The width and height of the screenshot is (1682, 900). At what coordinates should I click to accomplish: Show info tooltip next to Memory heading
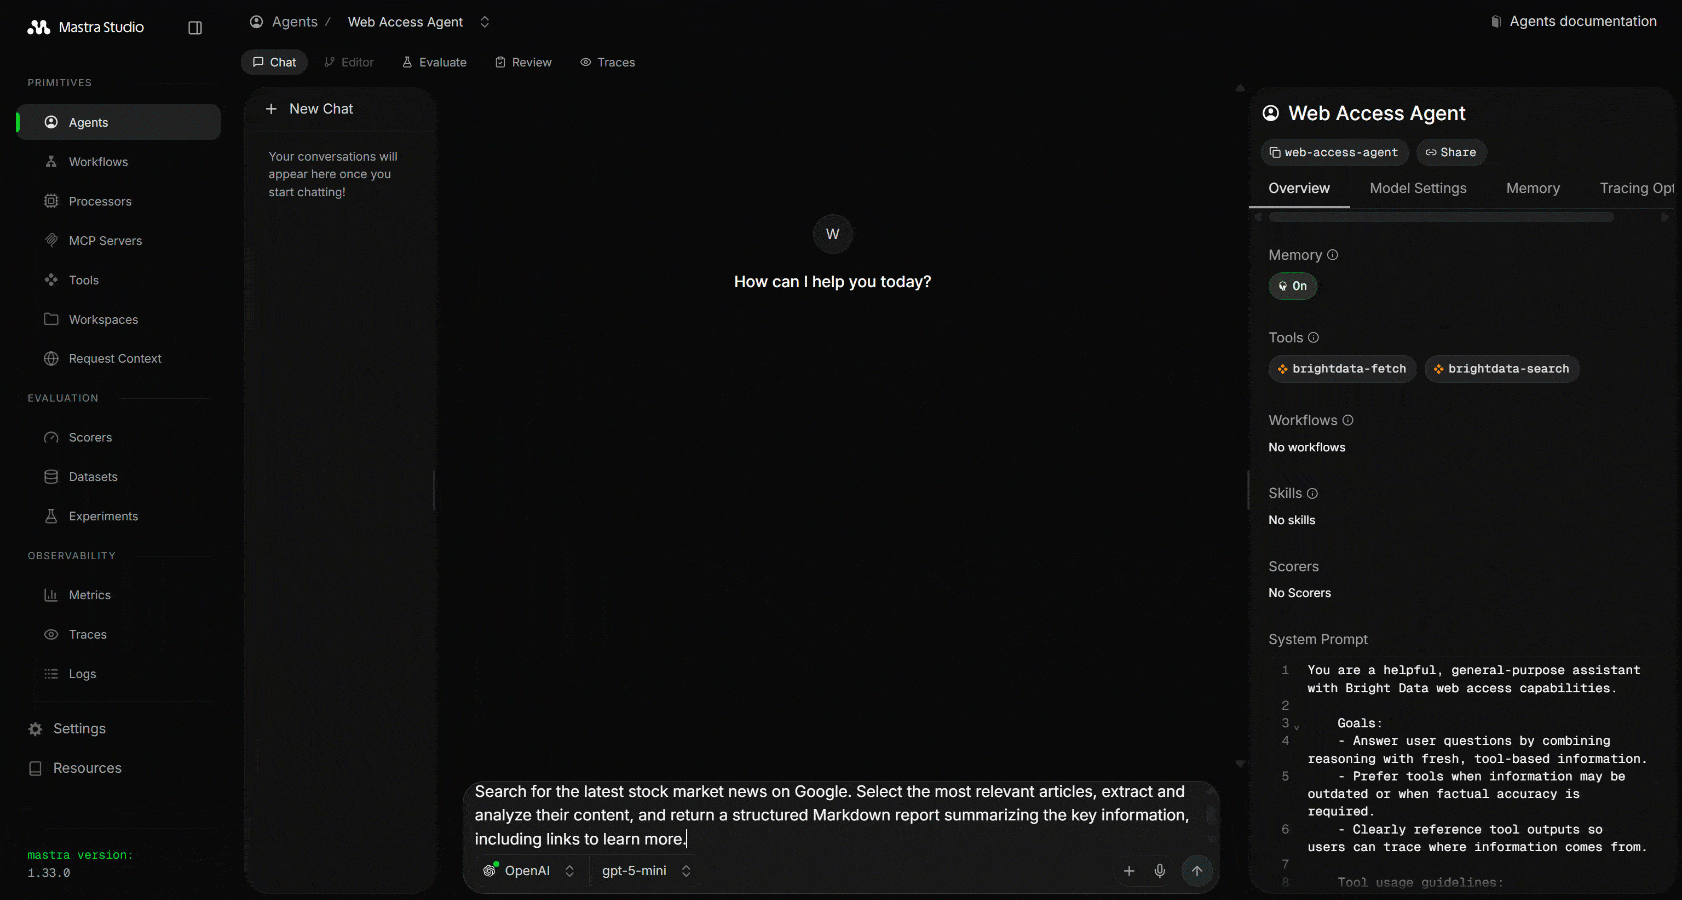[x=1332, y=255]
